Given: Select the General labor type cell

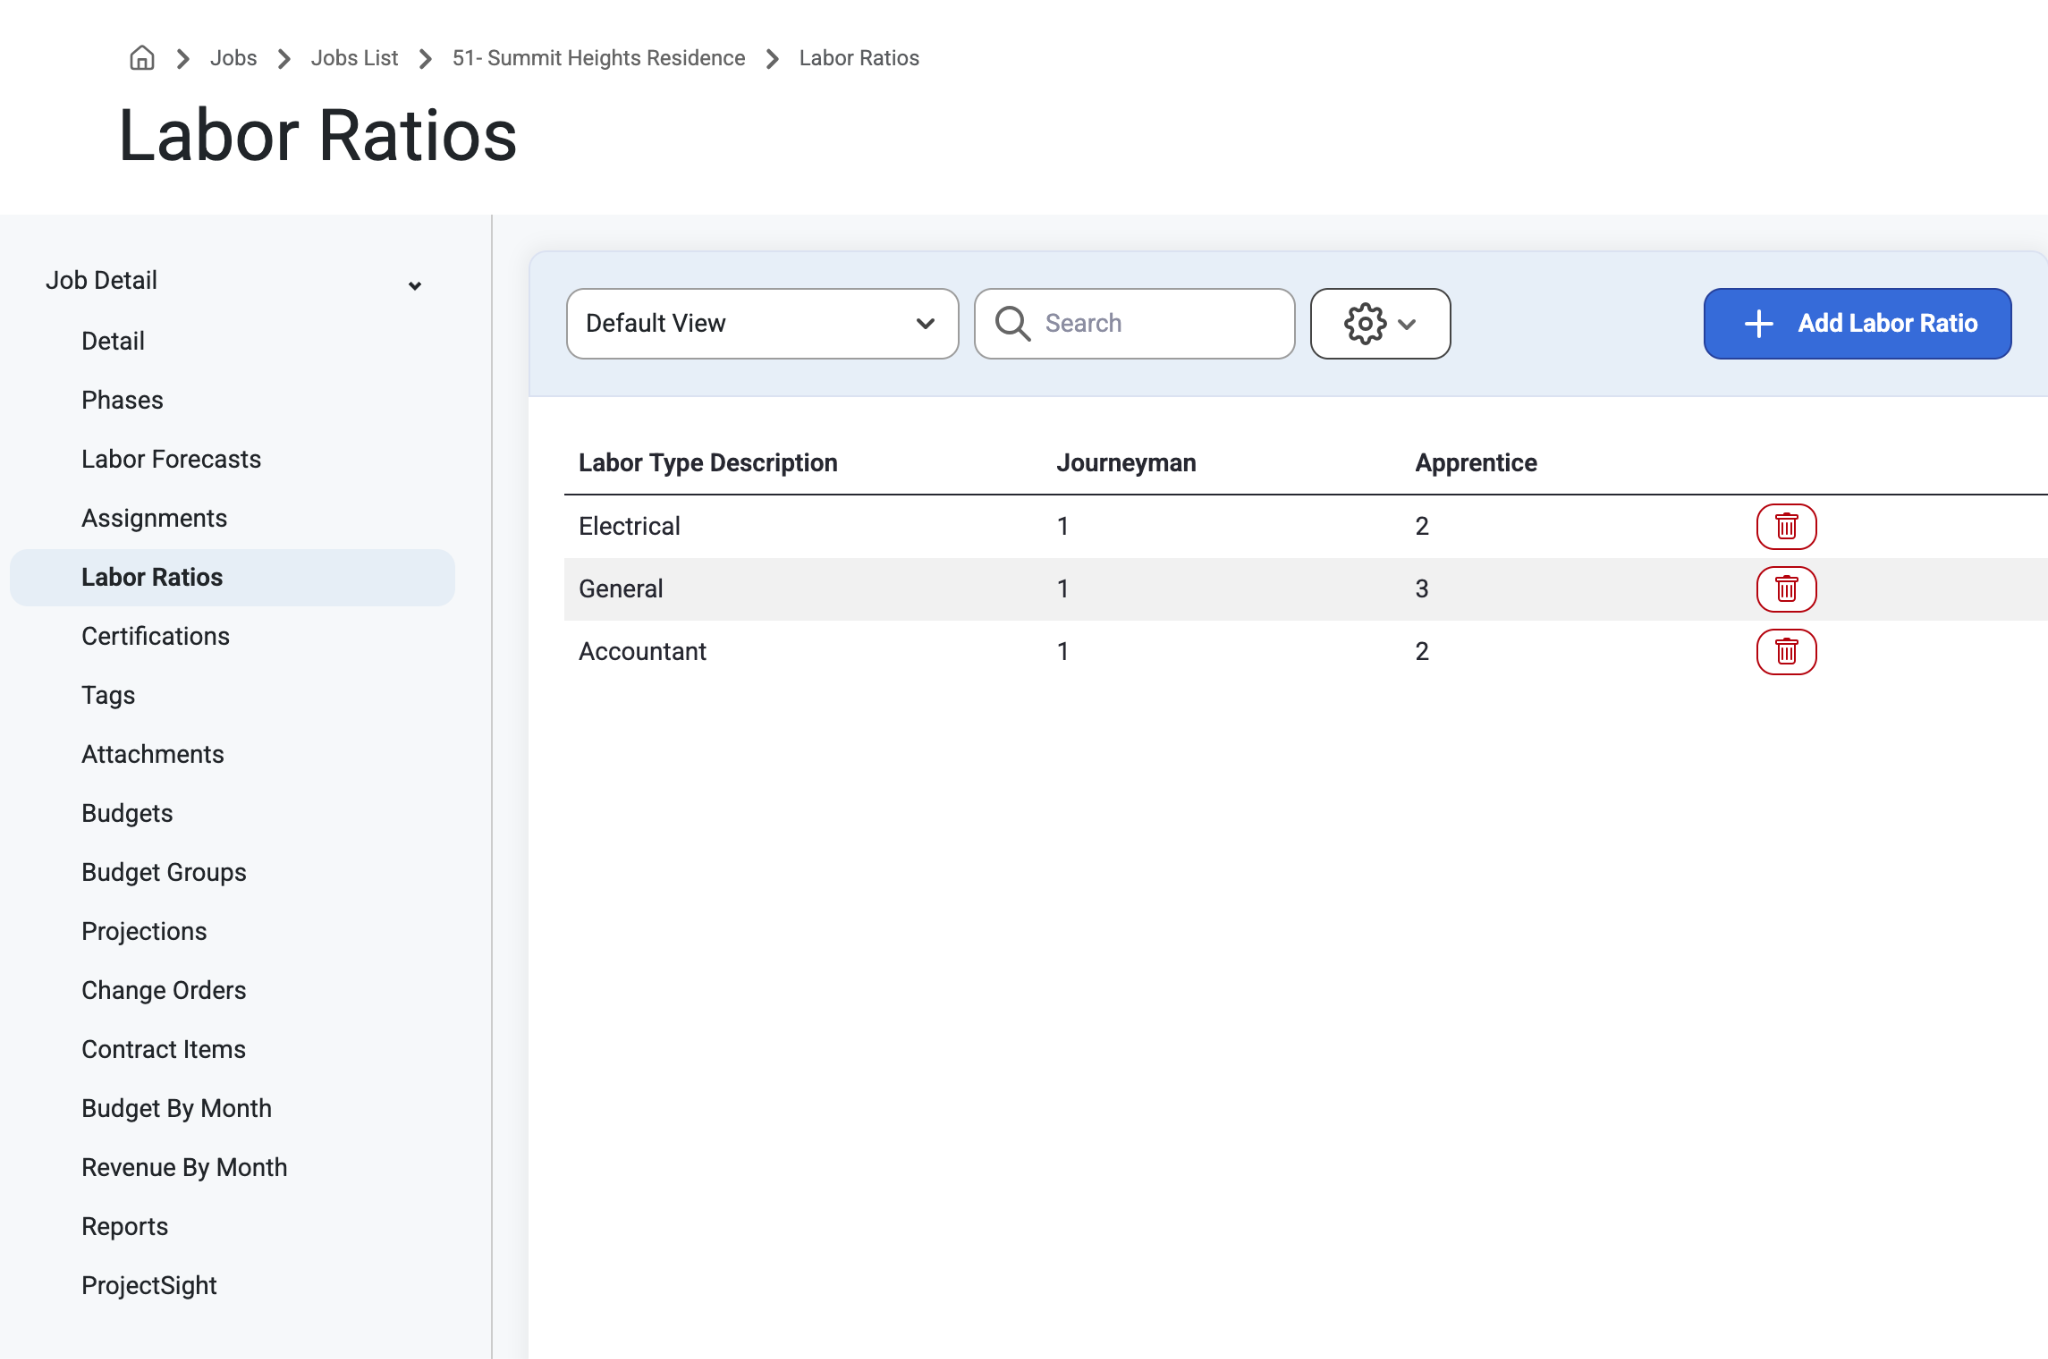Looking at the screenshot, I should point(621,589).
